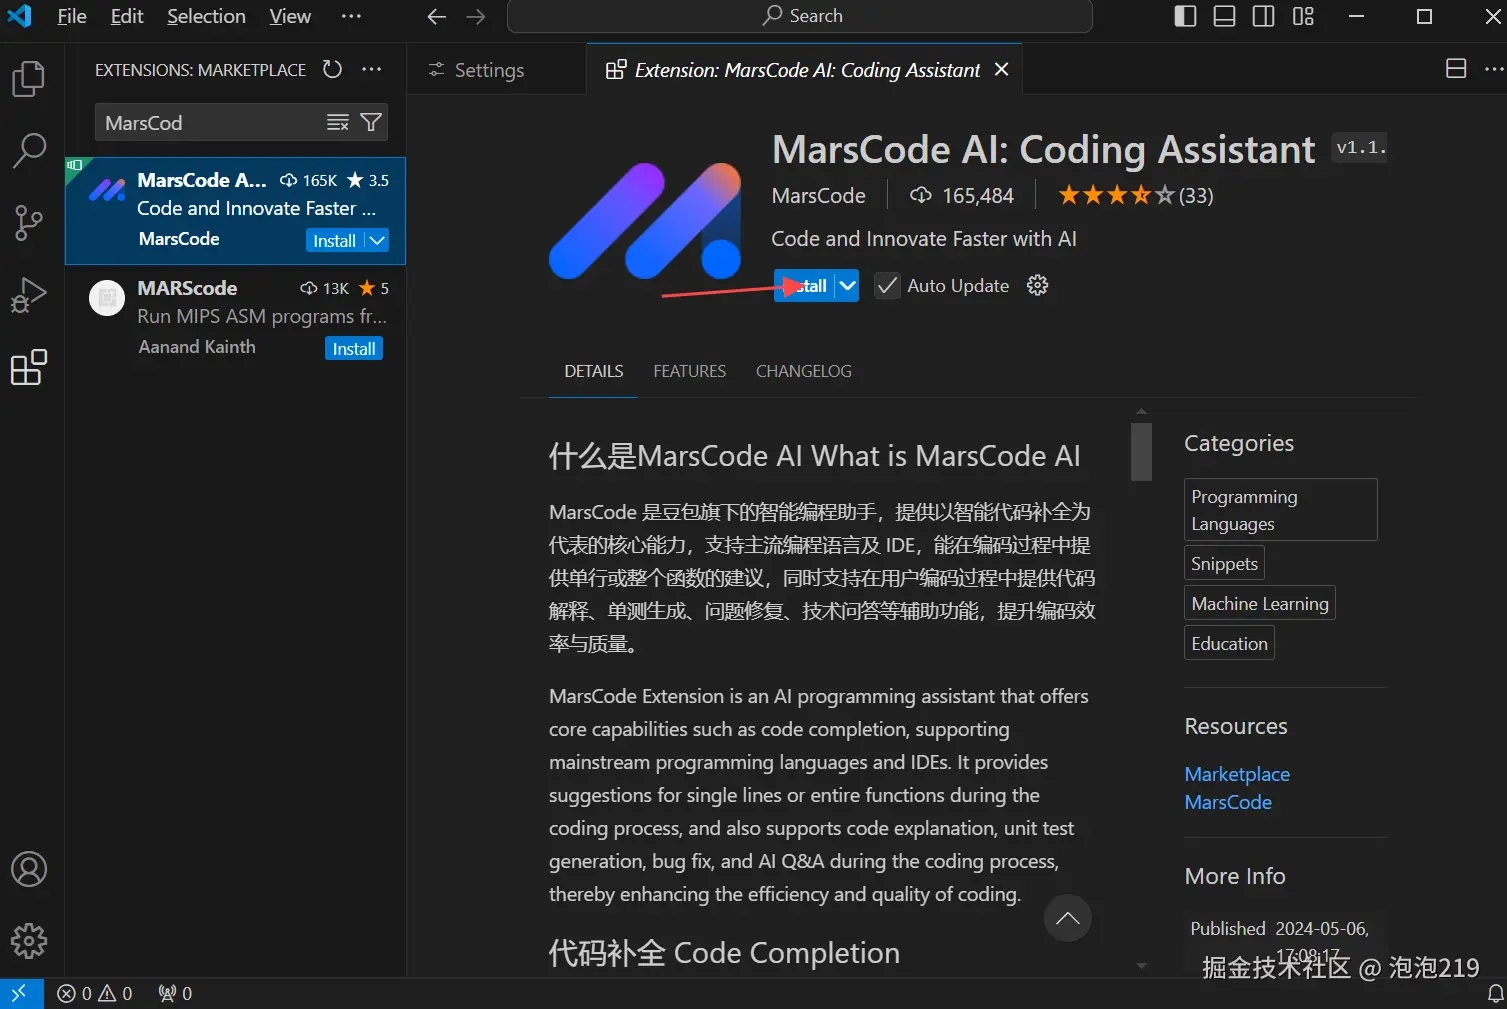Install MarsCode AI from the extension page
Screen dimensions: 1507x1009
pyautogui.click(x=804, y=286)
